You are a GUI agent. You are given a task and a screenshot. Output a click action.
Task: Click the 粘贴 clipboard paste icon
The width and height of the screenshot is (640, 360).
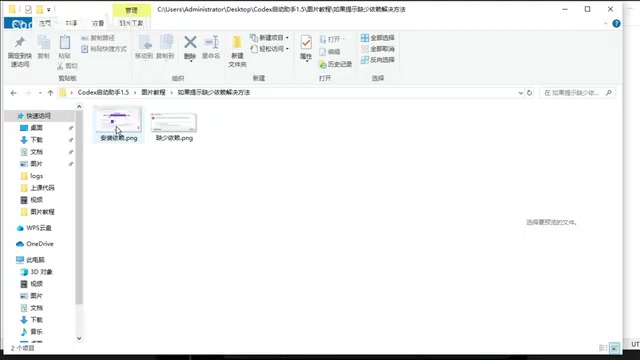click(x=65, y=42)
